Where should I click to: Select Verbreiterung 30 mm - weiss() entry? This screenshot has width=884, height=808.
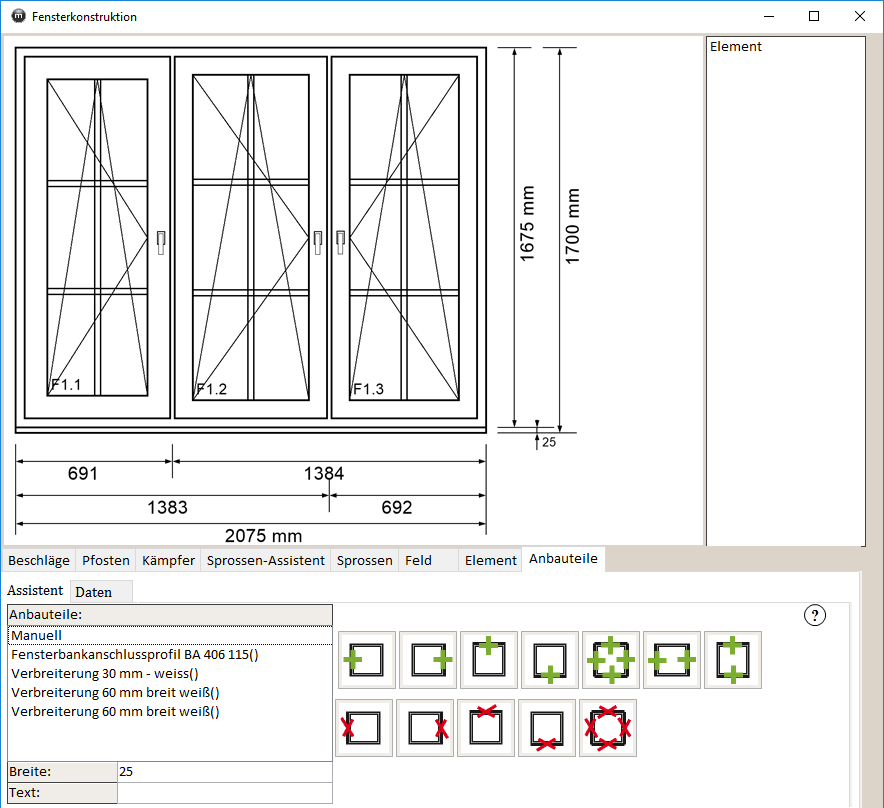tap(170, 674)
